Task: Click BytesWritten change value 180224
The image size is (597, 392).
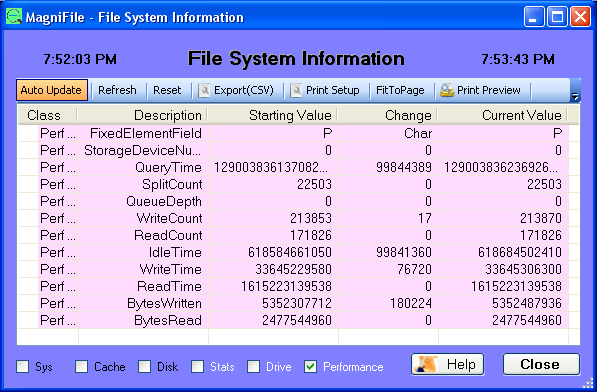Action: coord(411,303)
